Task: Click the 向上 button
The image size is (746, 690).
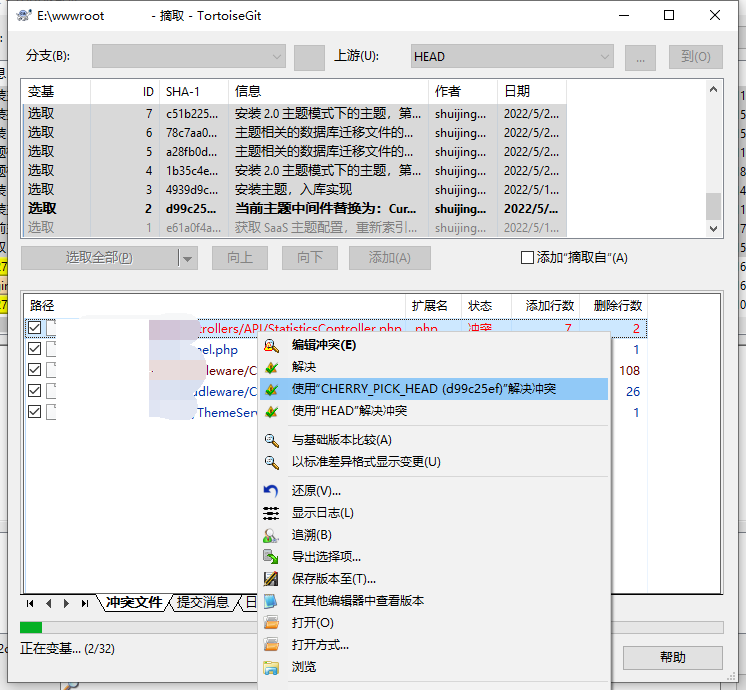Action: click(x=240, y=258)
